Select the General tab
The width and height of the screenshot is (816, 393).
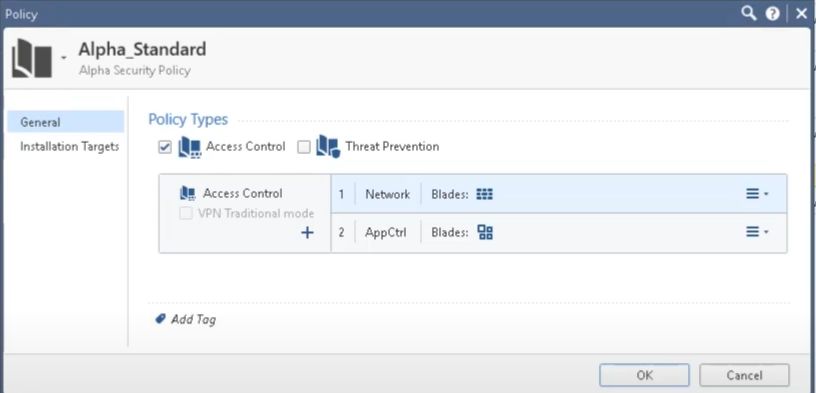[x=66, y=122]
